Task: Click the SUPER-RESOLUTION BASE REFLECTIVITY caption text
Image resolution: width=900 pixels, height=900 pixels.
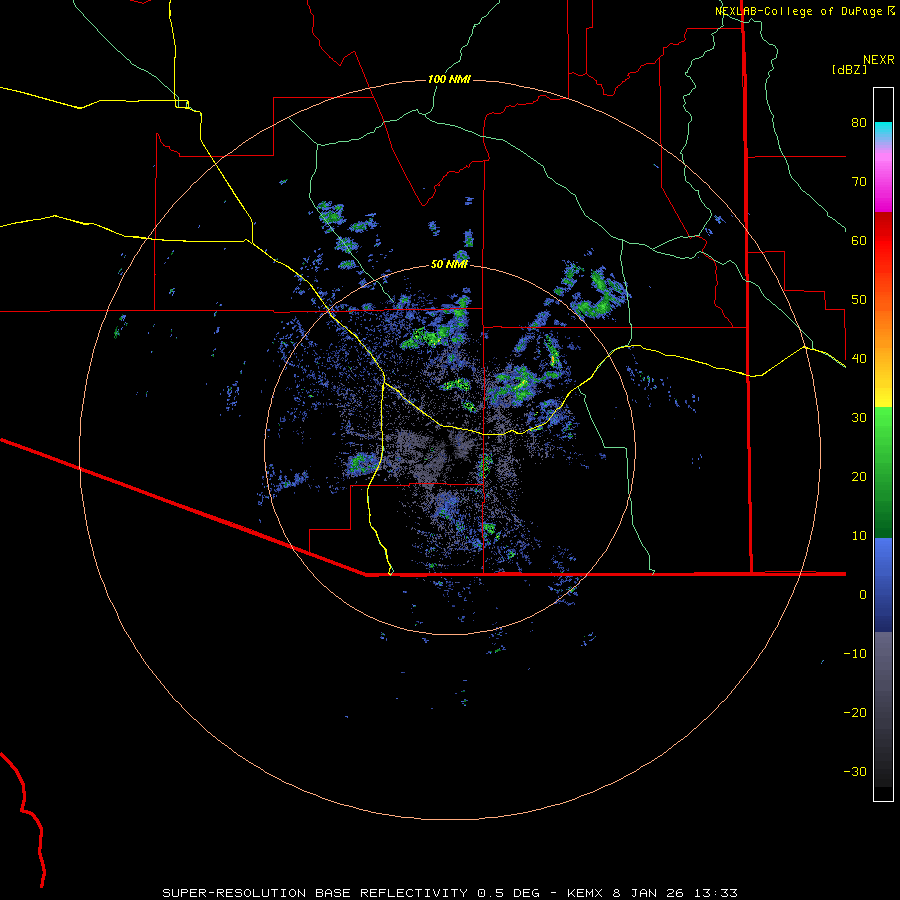Action: [315, 893]
